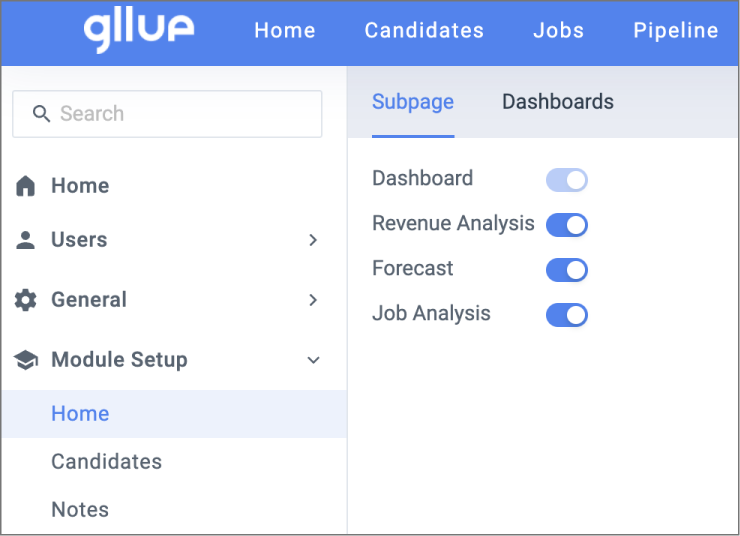Open Candidates under Module Setup
Viewport: 740px width, 536px height.
107,461
